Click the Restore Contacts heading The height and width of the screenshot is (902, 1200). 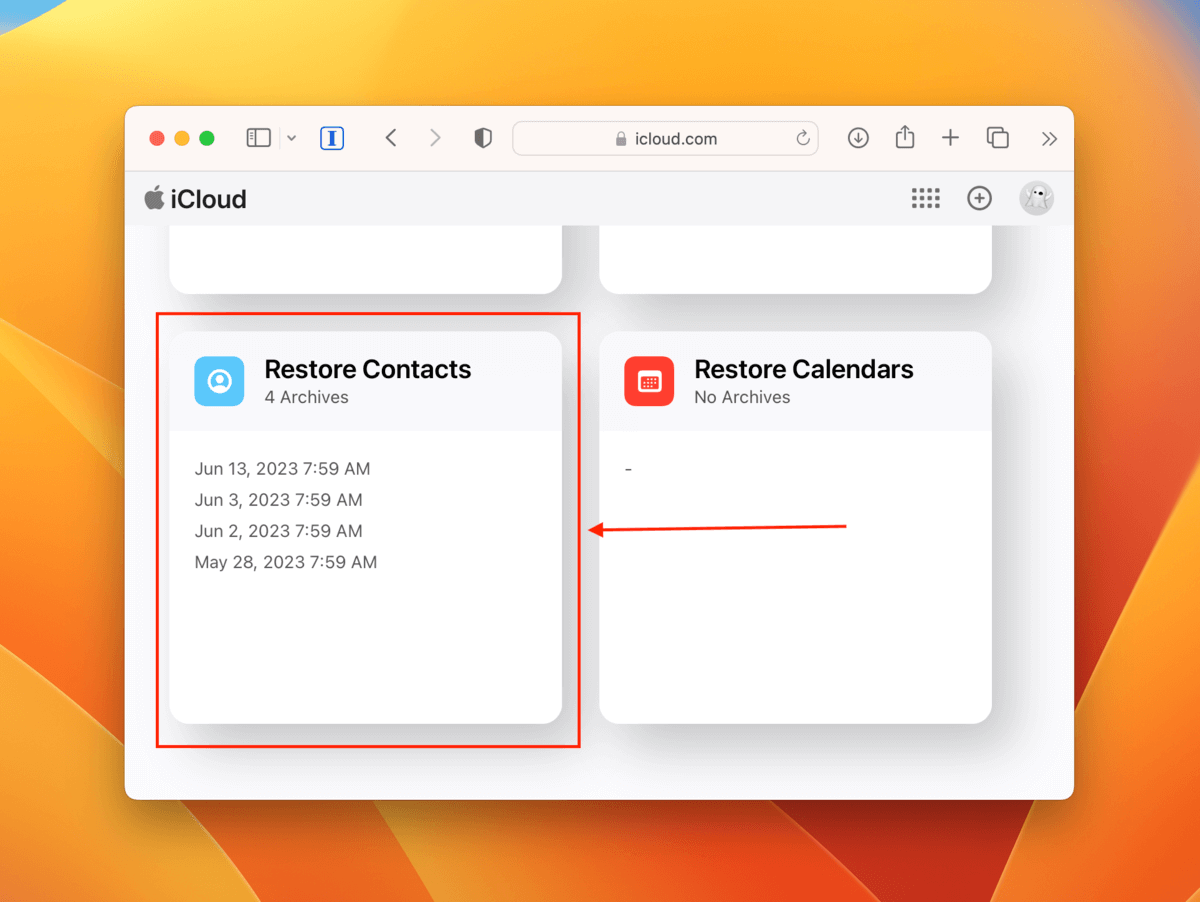pyautogui.click(x=368, y=369)
